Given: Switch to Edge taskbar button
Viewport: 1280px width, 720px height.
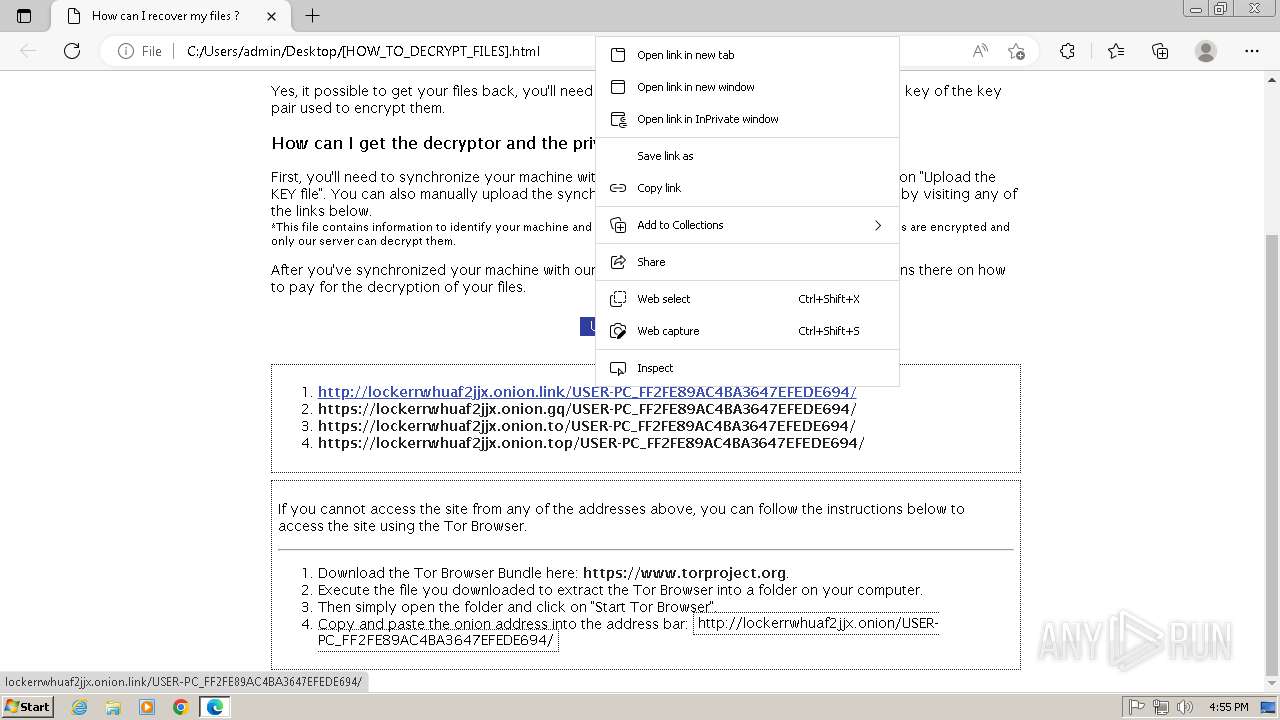Looking at the screenshot, I should pyautogui.click(x=214, y=707).
